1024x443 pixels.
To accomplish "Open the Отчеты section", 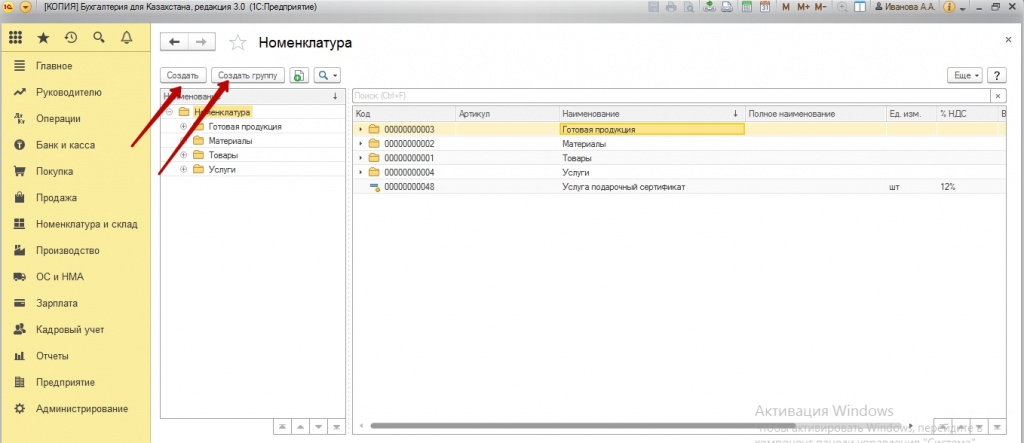I will (52, 356).
